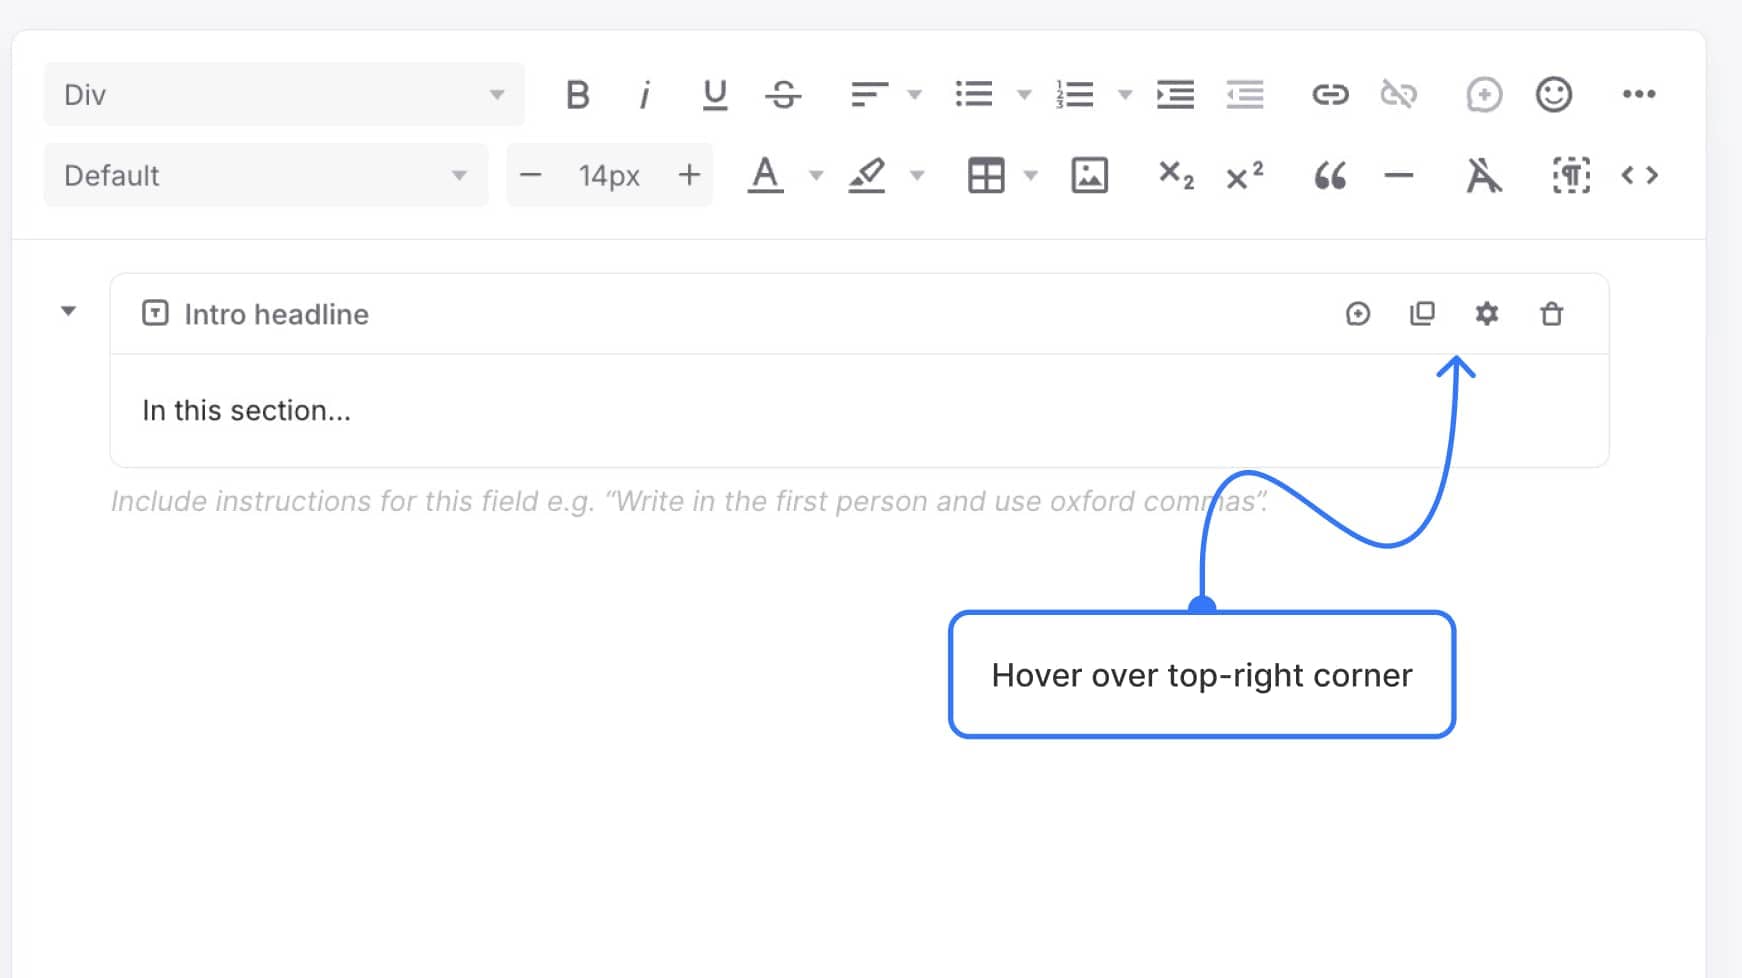Insert an image
Viewport: 1742px width, 978px height.
[1089, 175]
